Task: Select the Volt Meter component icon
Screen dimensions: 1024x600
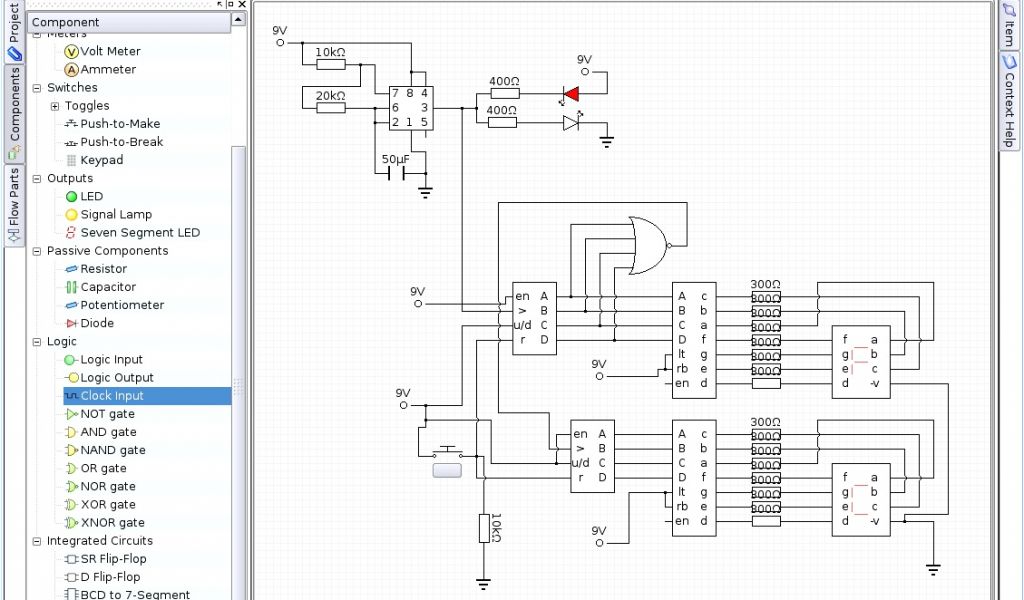Action: [71, 51]
